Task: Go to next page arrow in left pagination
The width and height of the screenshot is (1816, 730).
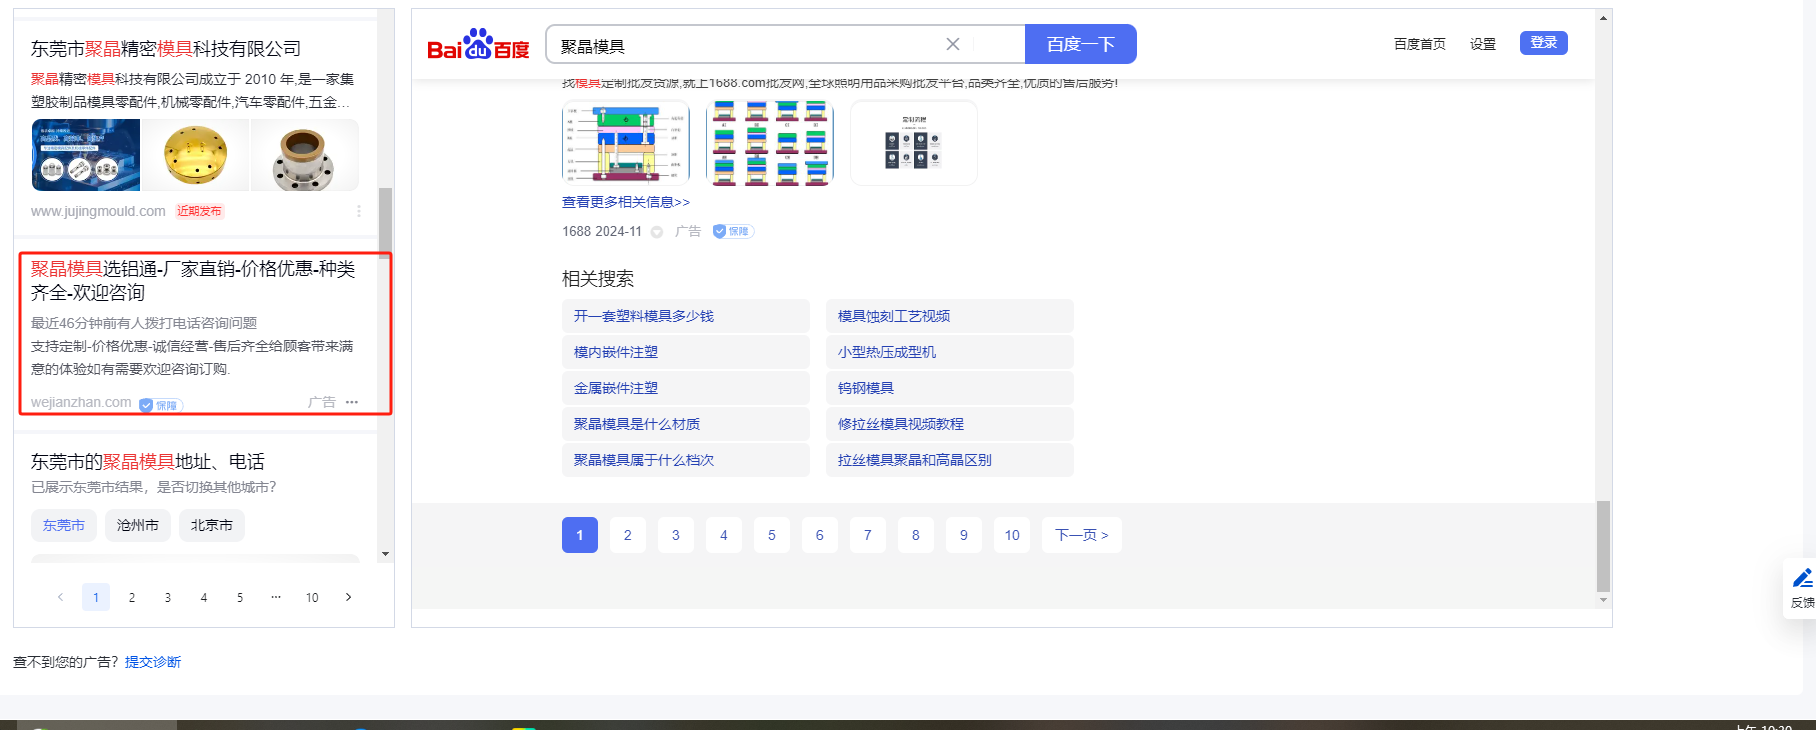Action: pos(348,597)
